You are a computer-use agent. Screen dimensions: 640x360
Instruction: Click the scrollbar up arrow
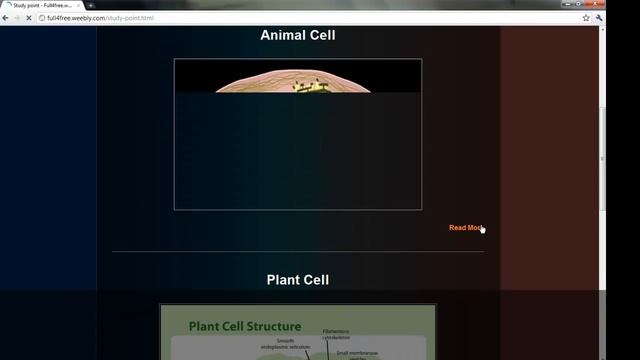pos(602,29)
